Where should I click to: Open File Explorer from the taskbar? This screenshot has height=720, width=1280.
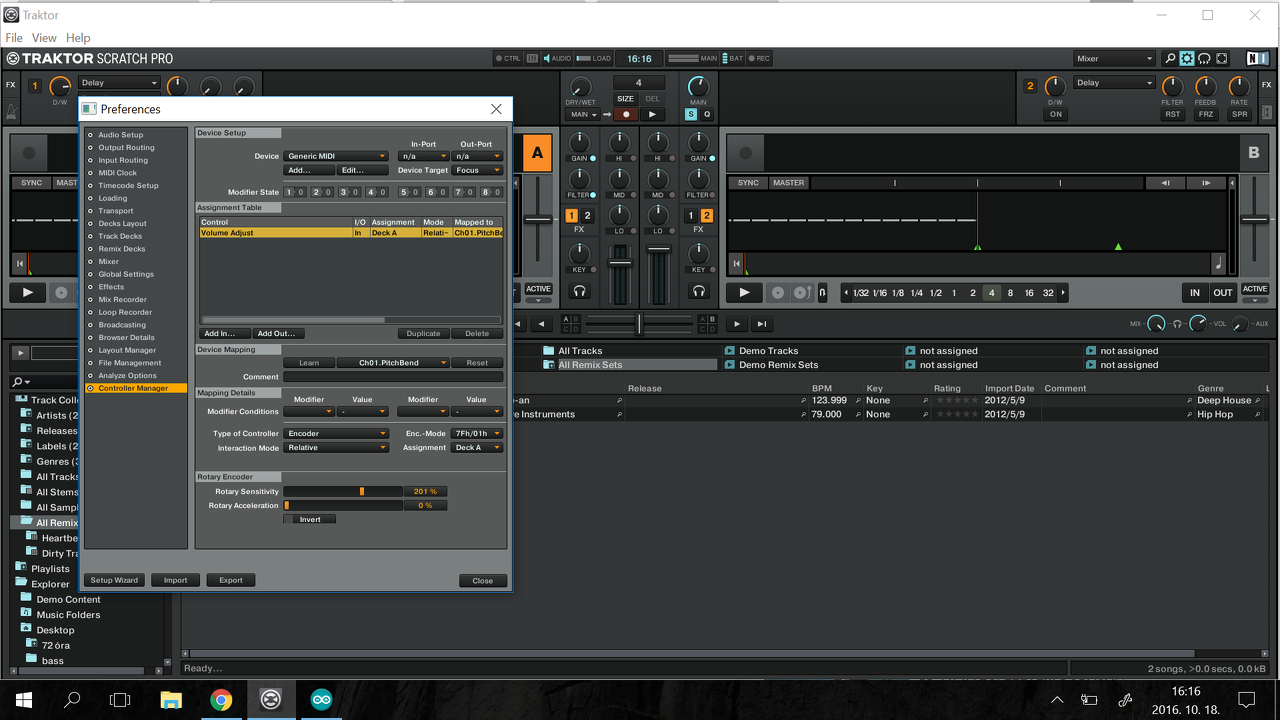171,700
